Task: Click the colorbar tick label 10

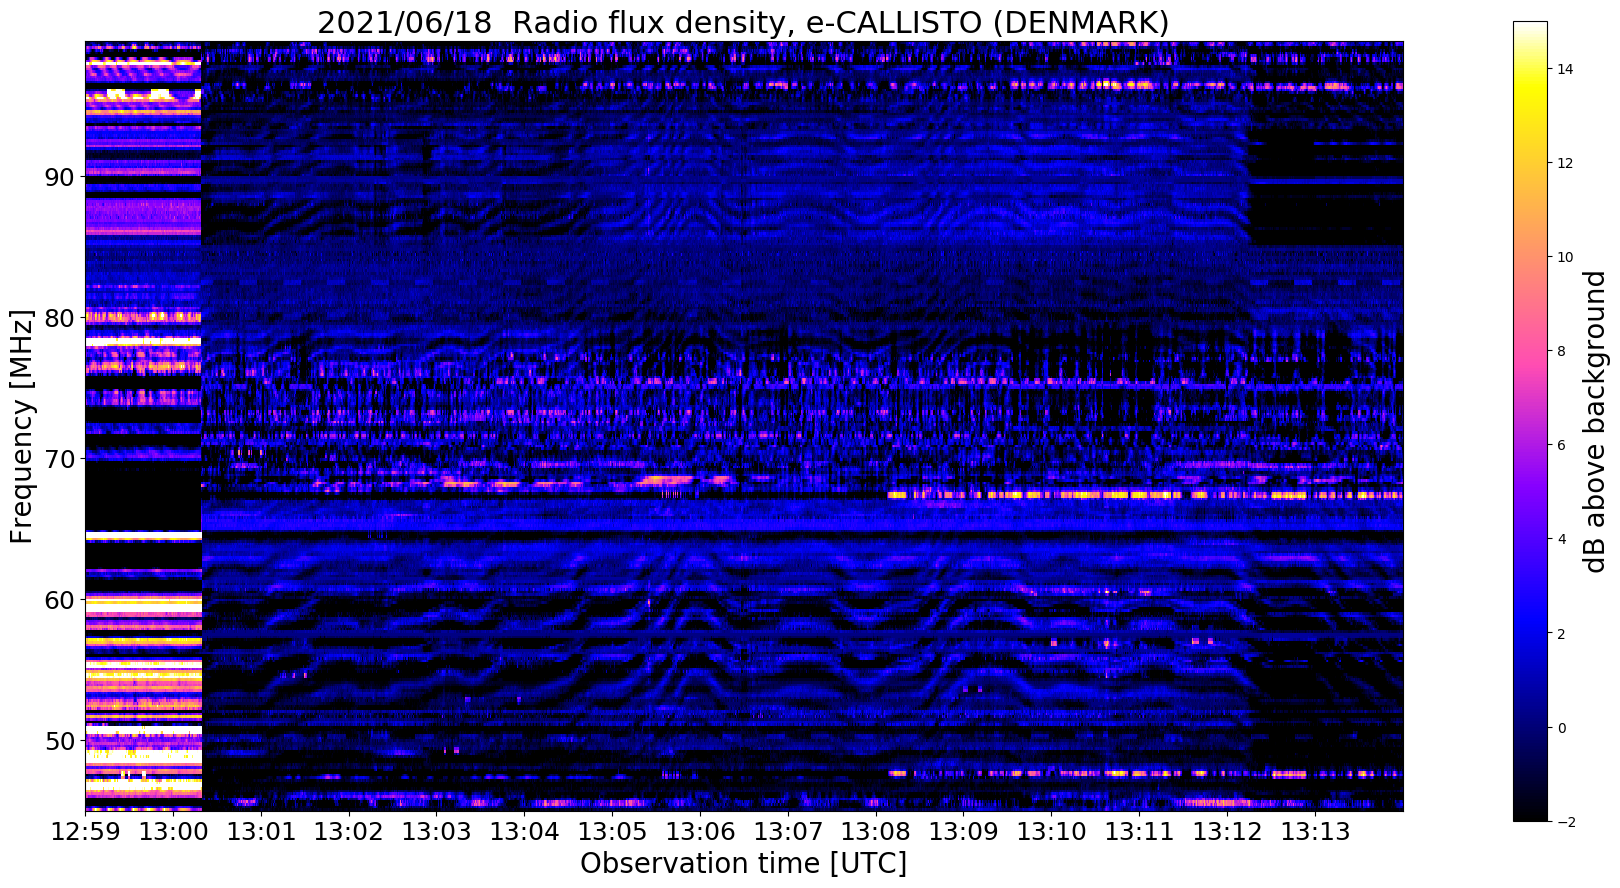Action: pos(1564,257)
